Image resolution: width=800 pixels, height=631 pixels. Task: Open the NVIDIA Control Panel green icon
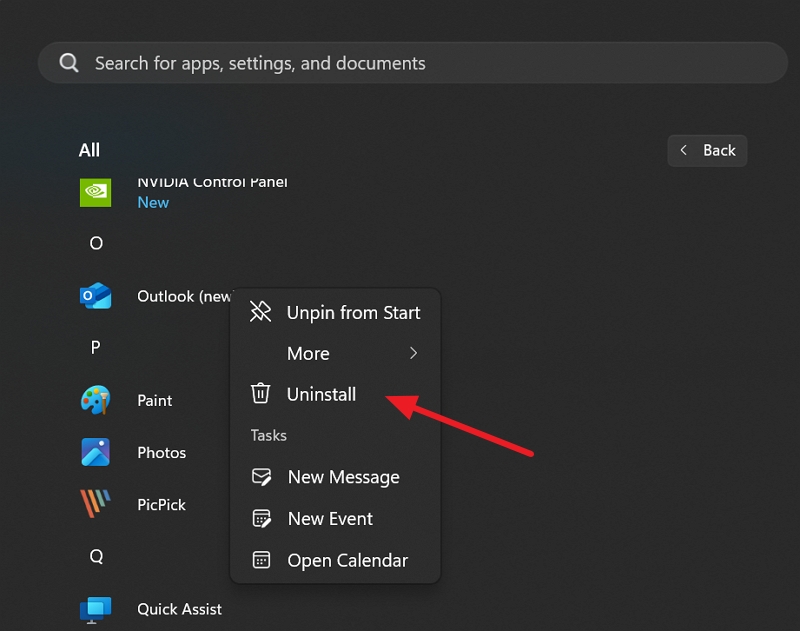(x=95, y=193)
